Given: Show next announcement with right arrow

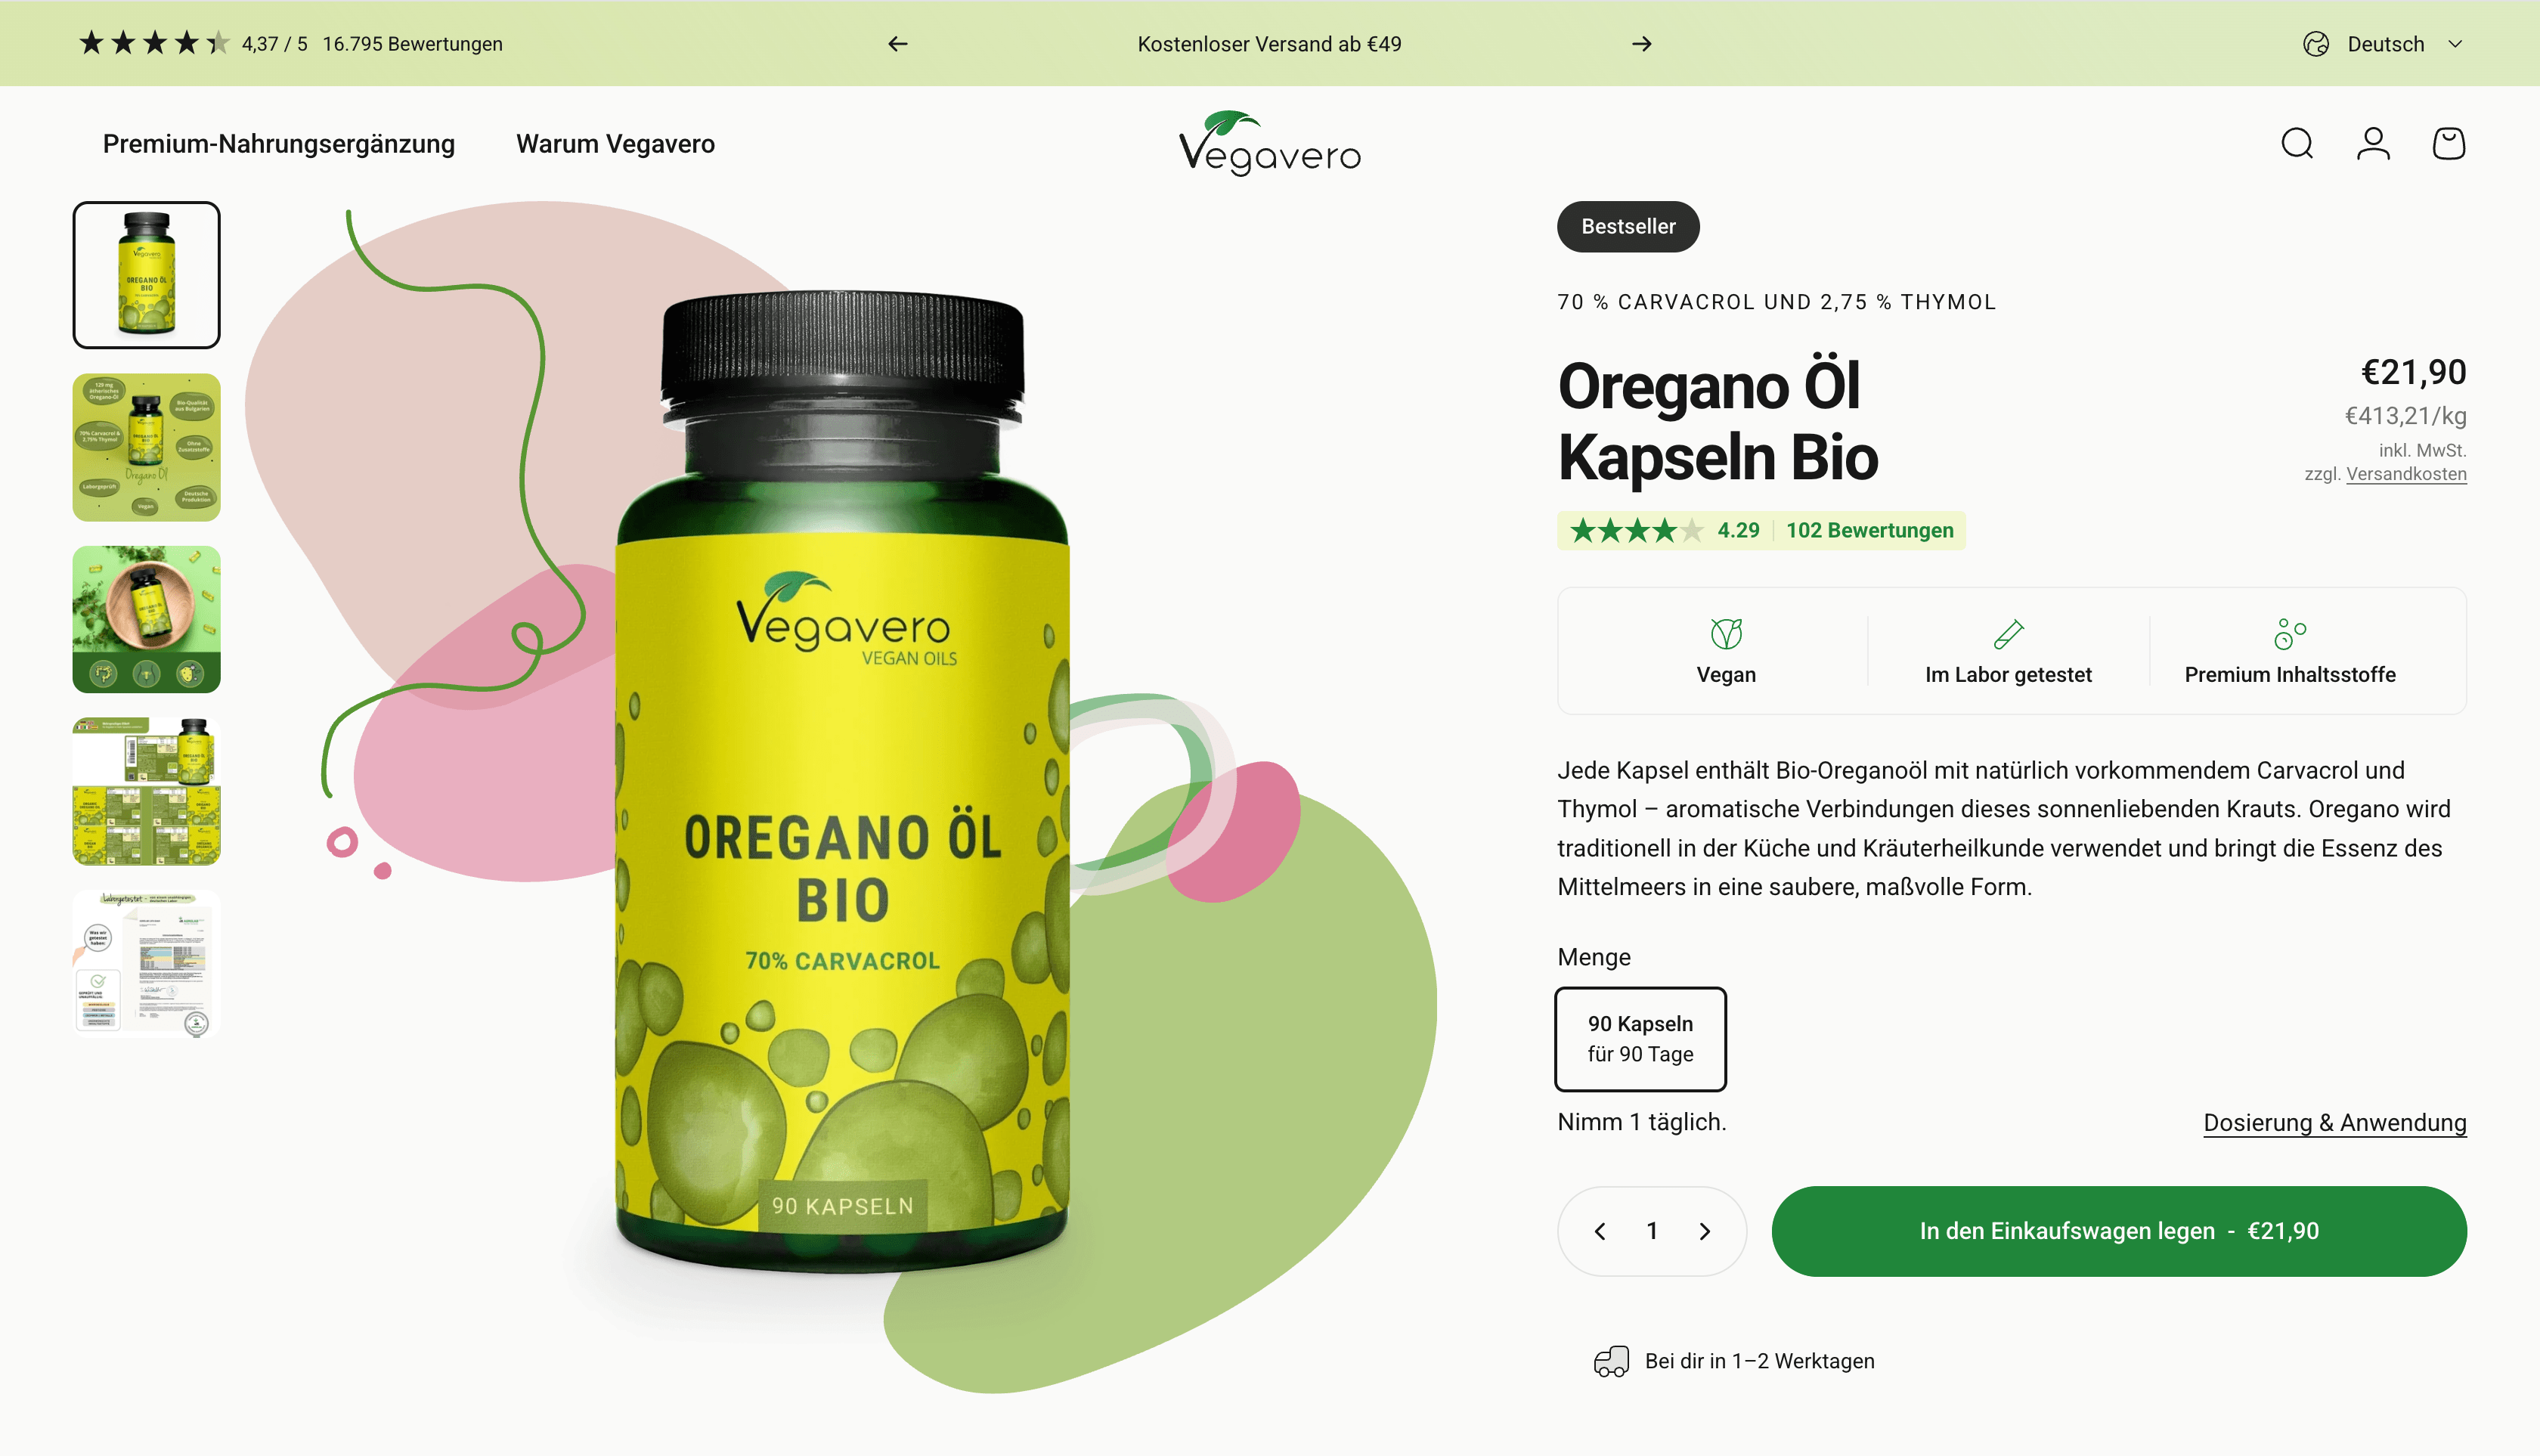Looking at the screenshot, I should click(1641, 44).
